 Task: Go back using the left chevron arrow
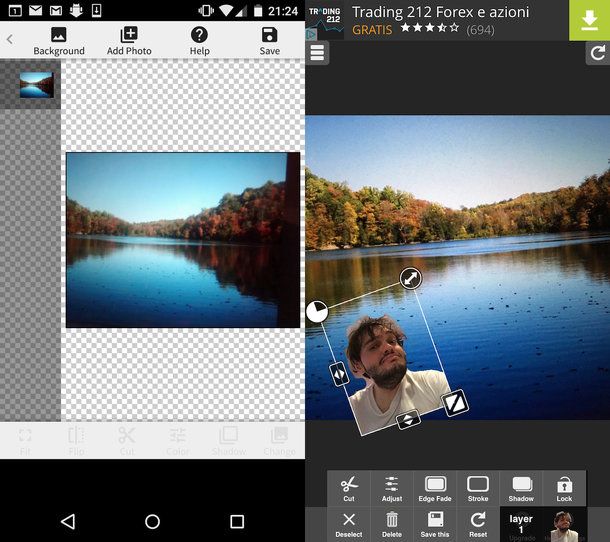pyautogui.click(x=10, y=39)
